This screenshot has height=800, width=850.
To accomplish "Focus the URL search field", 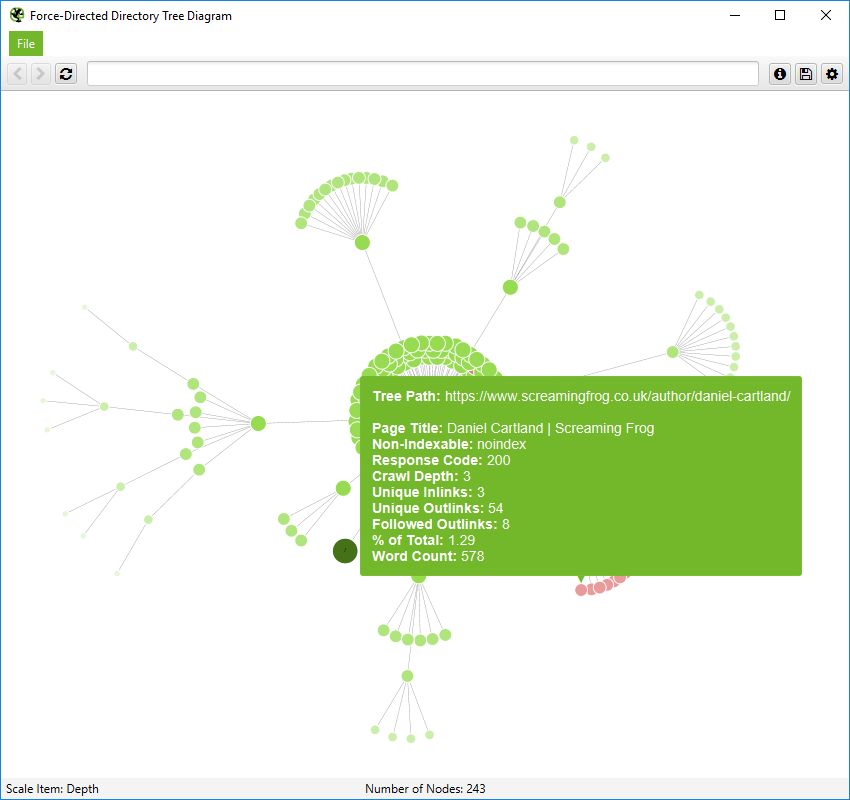I will point(422,74).
